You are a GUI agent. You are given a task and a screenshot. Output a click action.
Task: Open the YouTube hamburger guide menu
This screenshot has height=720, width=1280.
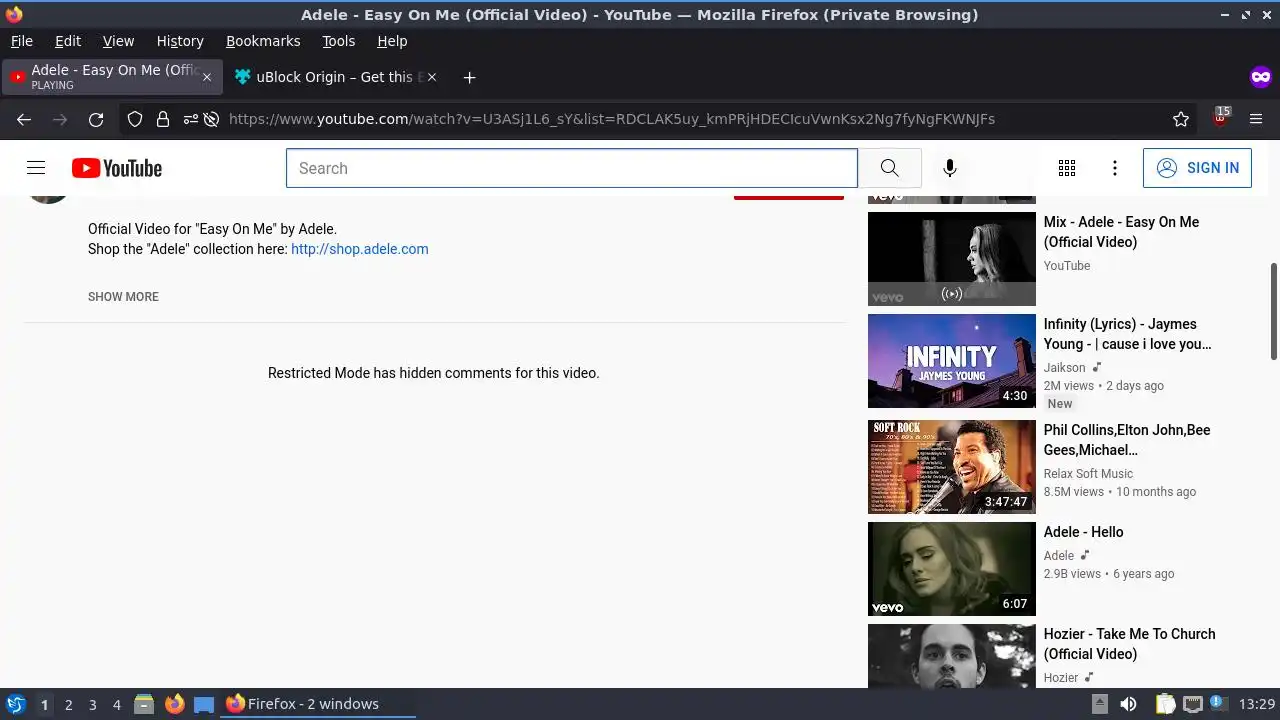click(x=36, y=168)
